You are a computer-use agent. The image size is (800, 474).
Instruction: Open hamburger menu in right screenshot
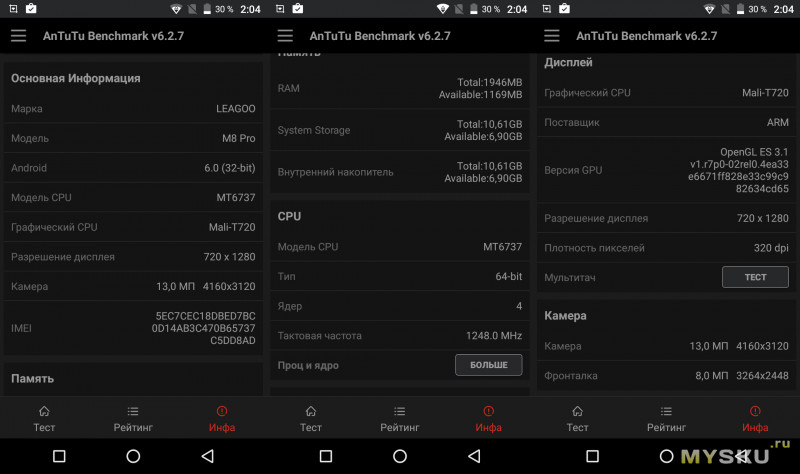click(552, 36)
